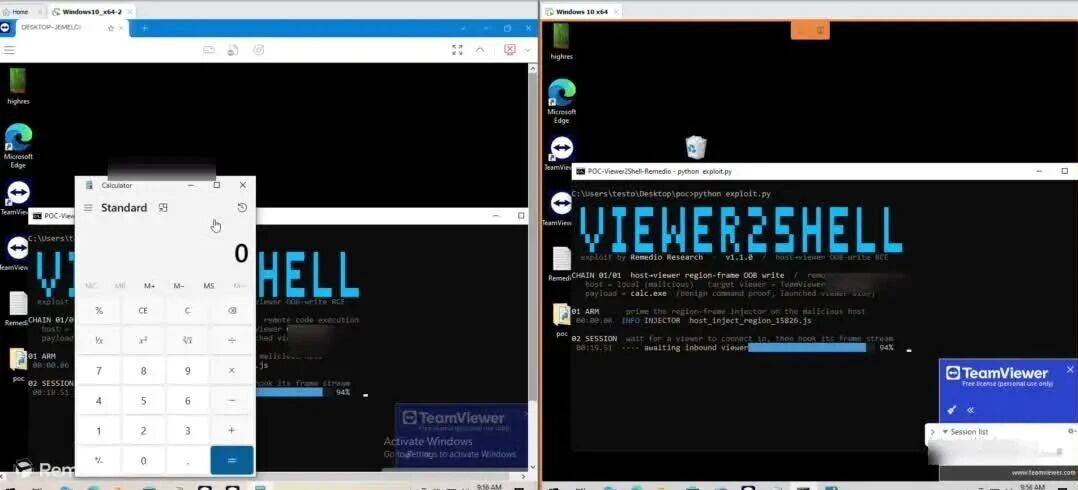Close the TeamViewer session panel
The width and height of the screenshot is (1078, 490).
(1070, 370)
